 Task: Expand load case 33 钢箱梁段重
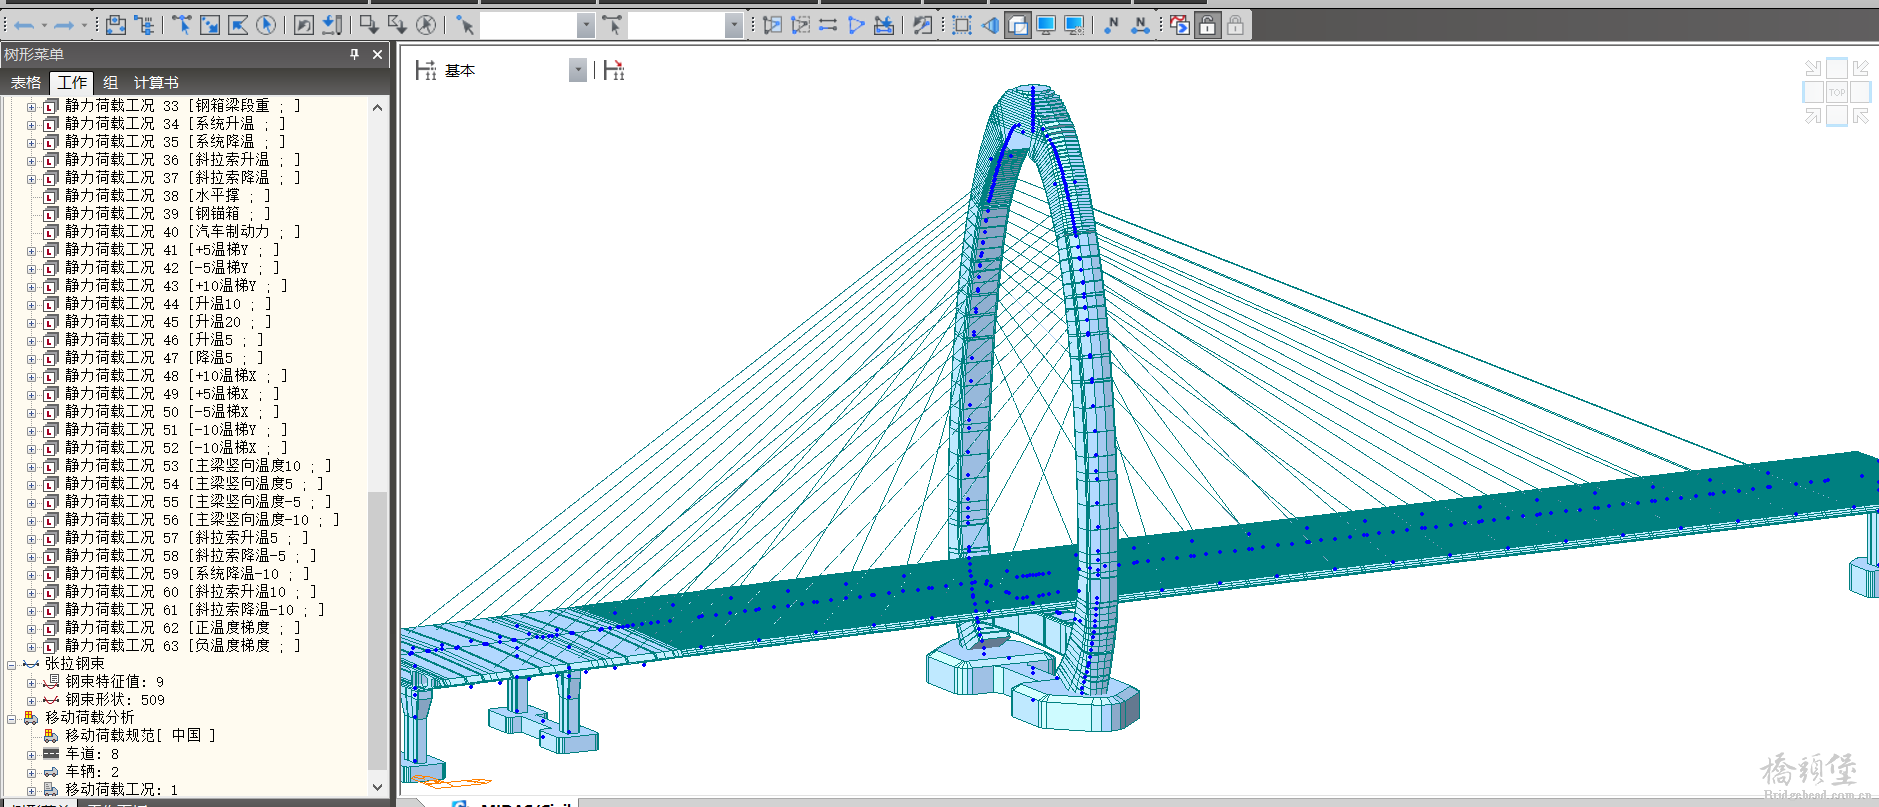point(31,106)
